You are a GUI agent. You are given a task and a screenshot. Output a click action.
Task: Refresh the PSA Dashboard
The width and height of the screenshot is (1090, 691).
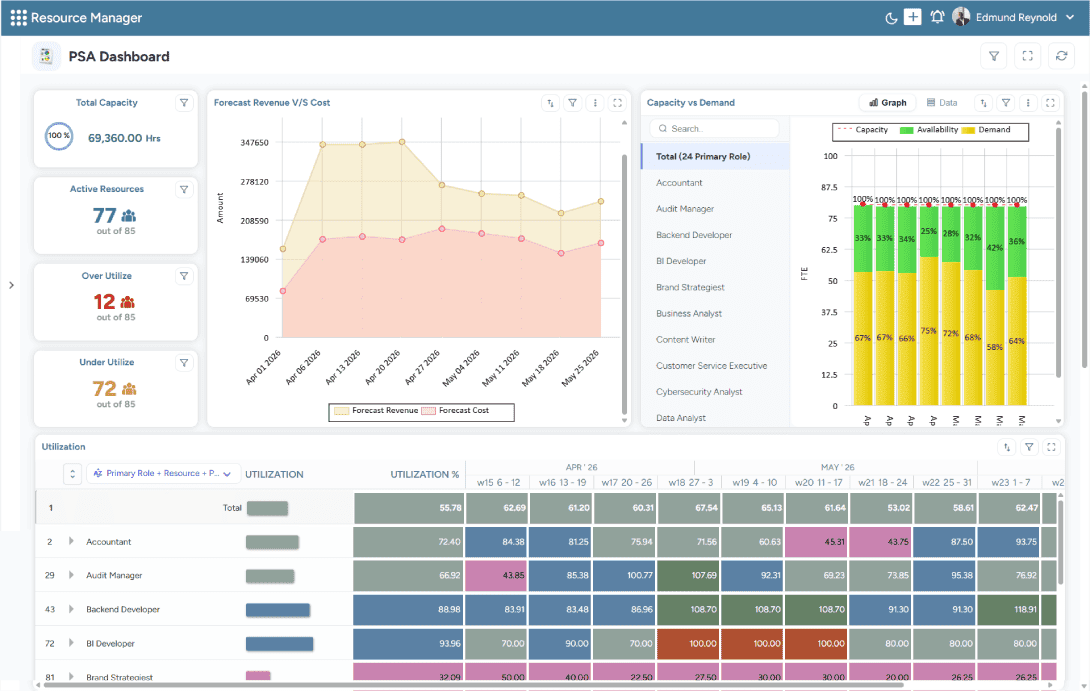[x=1061, y=56]
